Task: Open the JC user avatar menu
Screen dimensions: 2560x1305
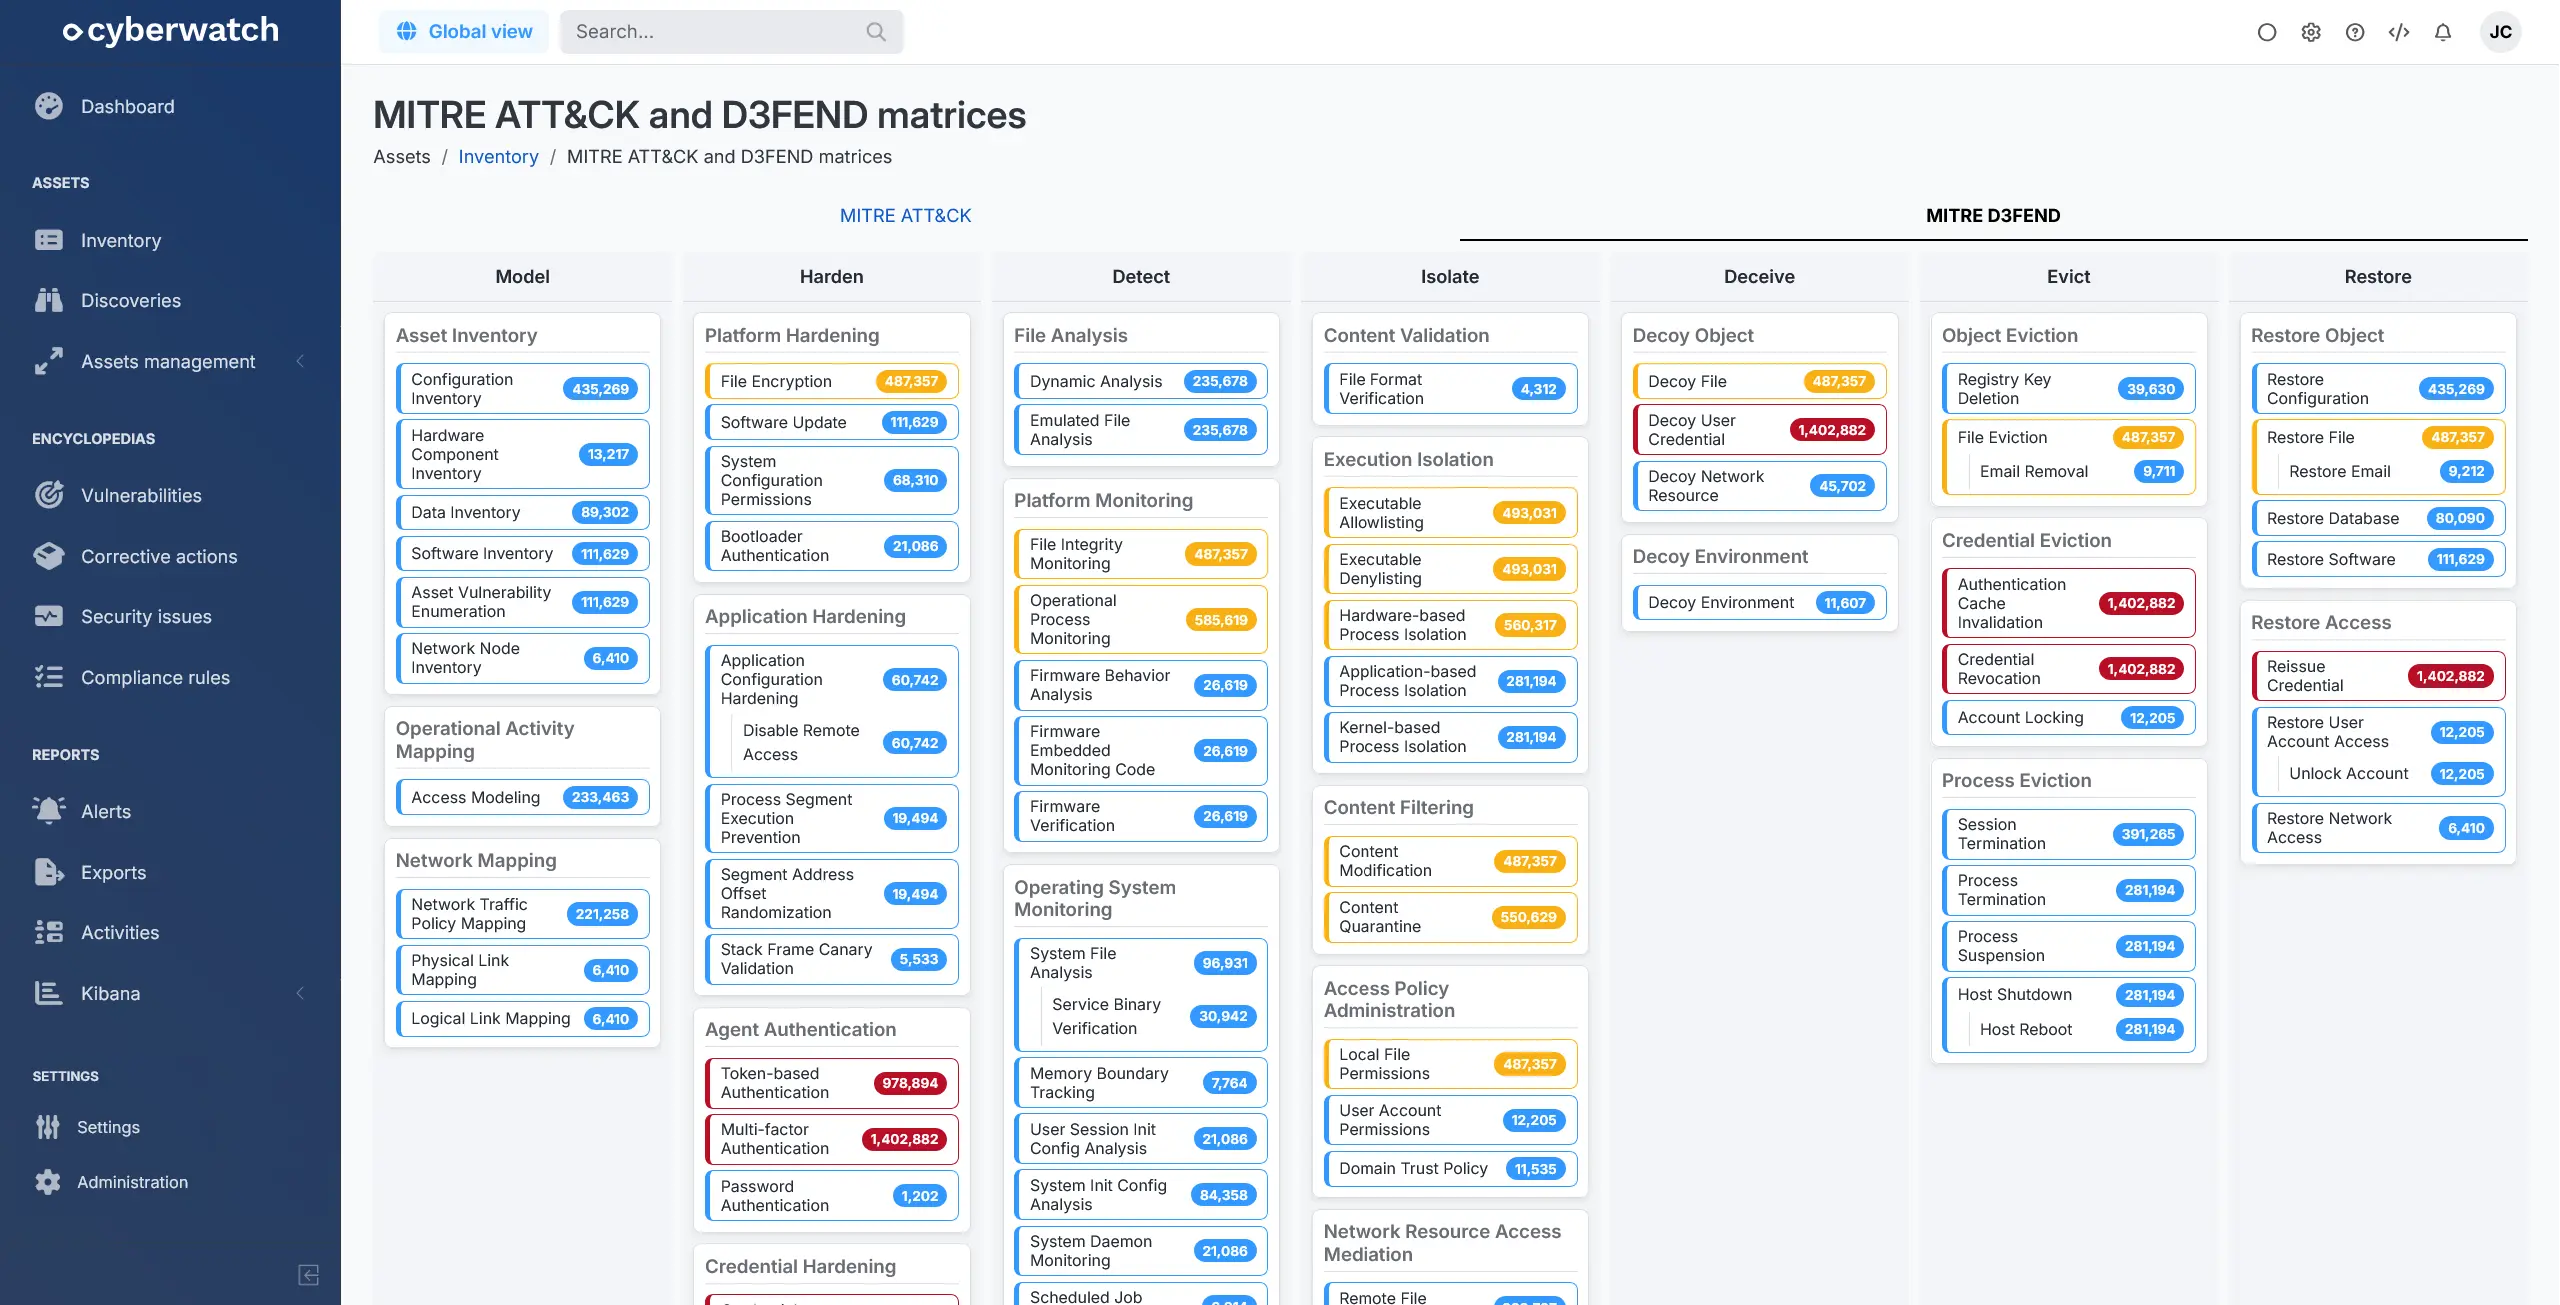Action: (x=2500, y=32)
